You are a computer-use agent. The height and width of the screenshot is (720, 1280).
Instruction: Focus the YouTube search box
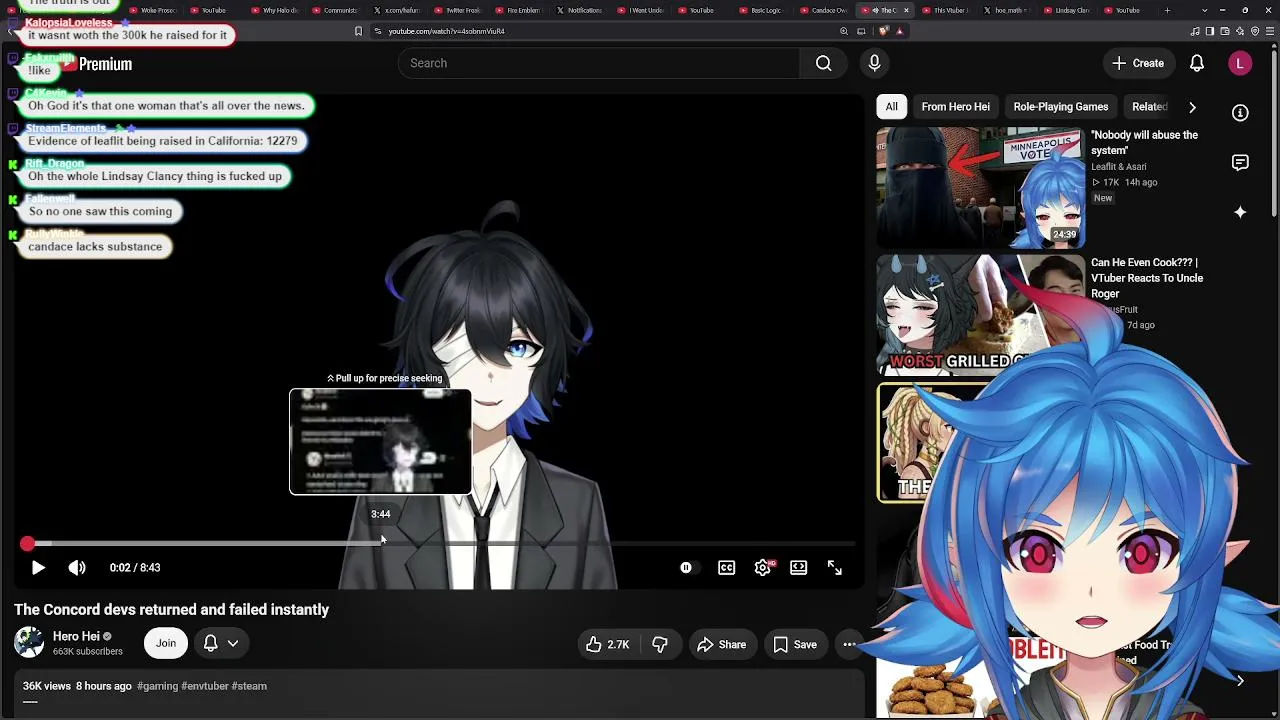click(598, 63)
